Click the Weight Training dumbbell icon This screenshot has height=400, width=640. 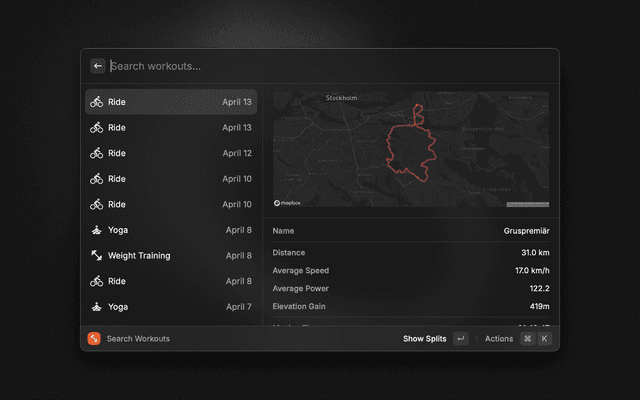point(96,256)
